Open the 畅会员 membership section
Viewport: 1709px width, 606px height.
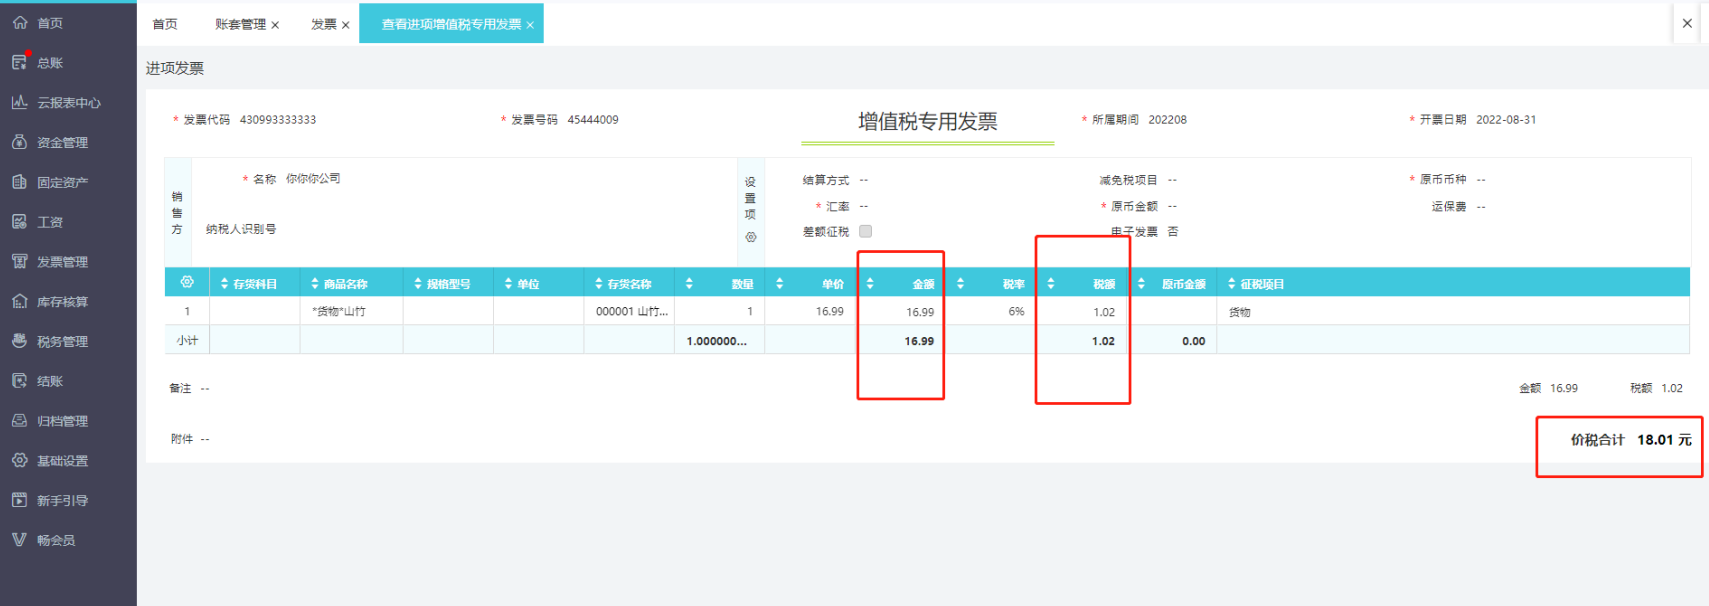coord(55,540)
